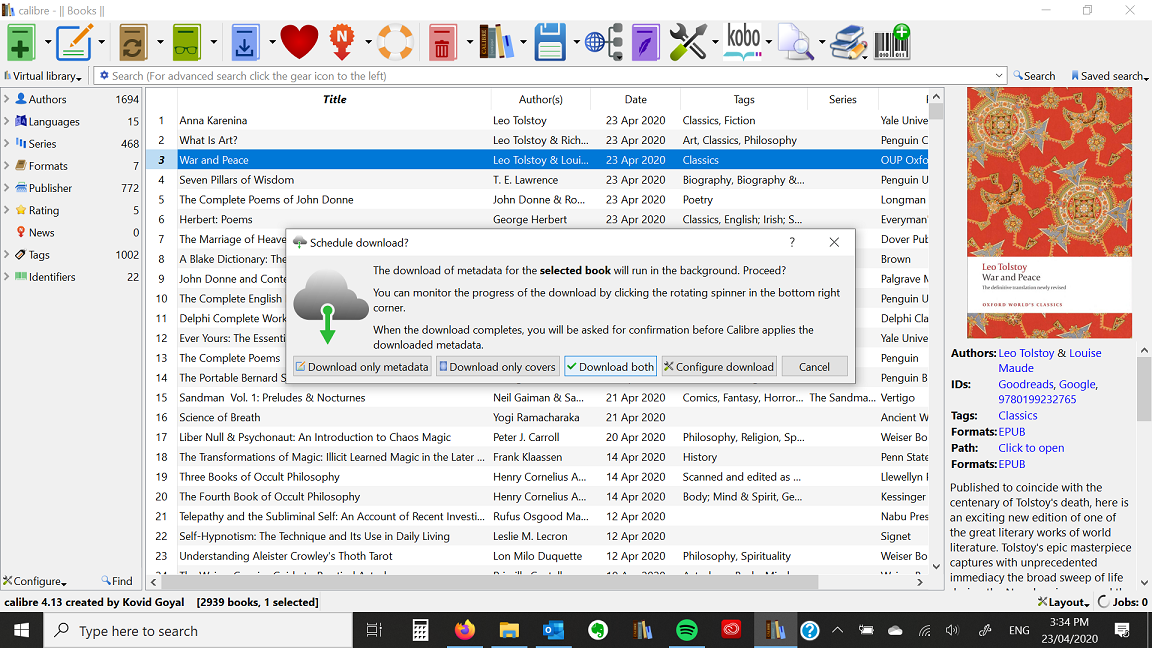Click the red heart Donate icon

coord(299,43)
